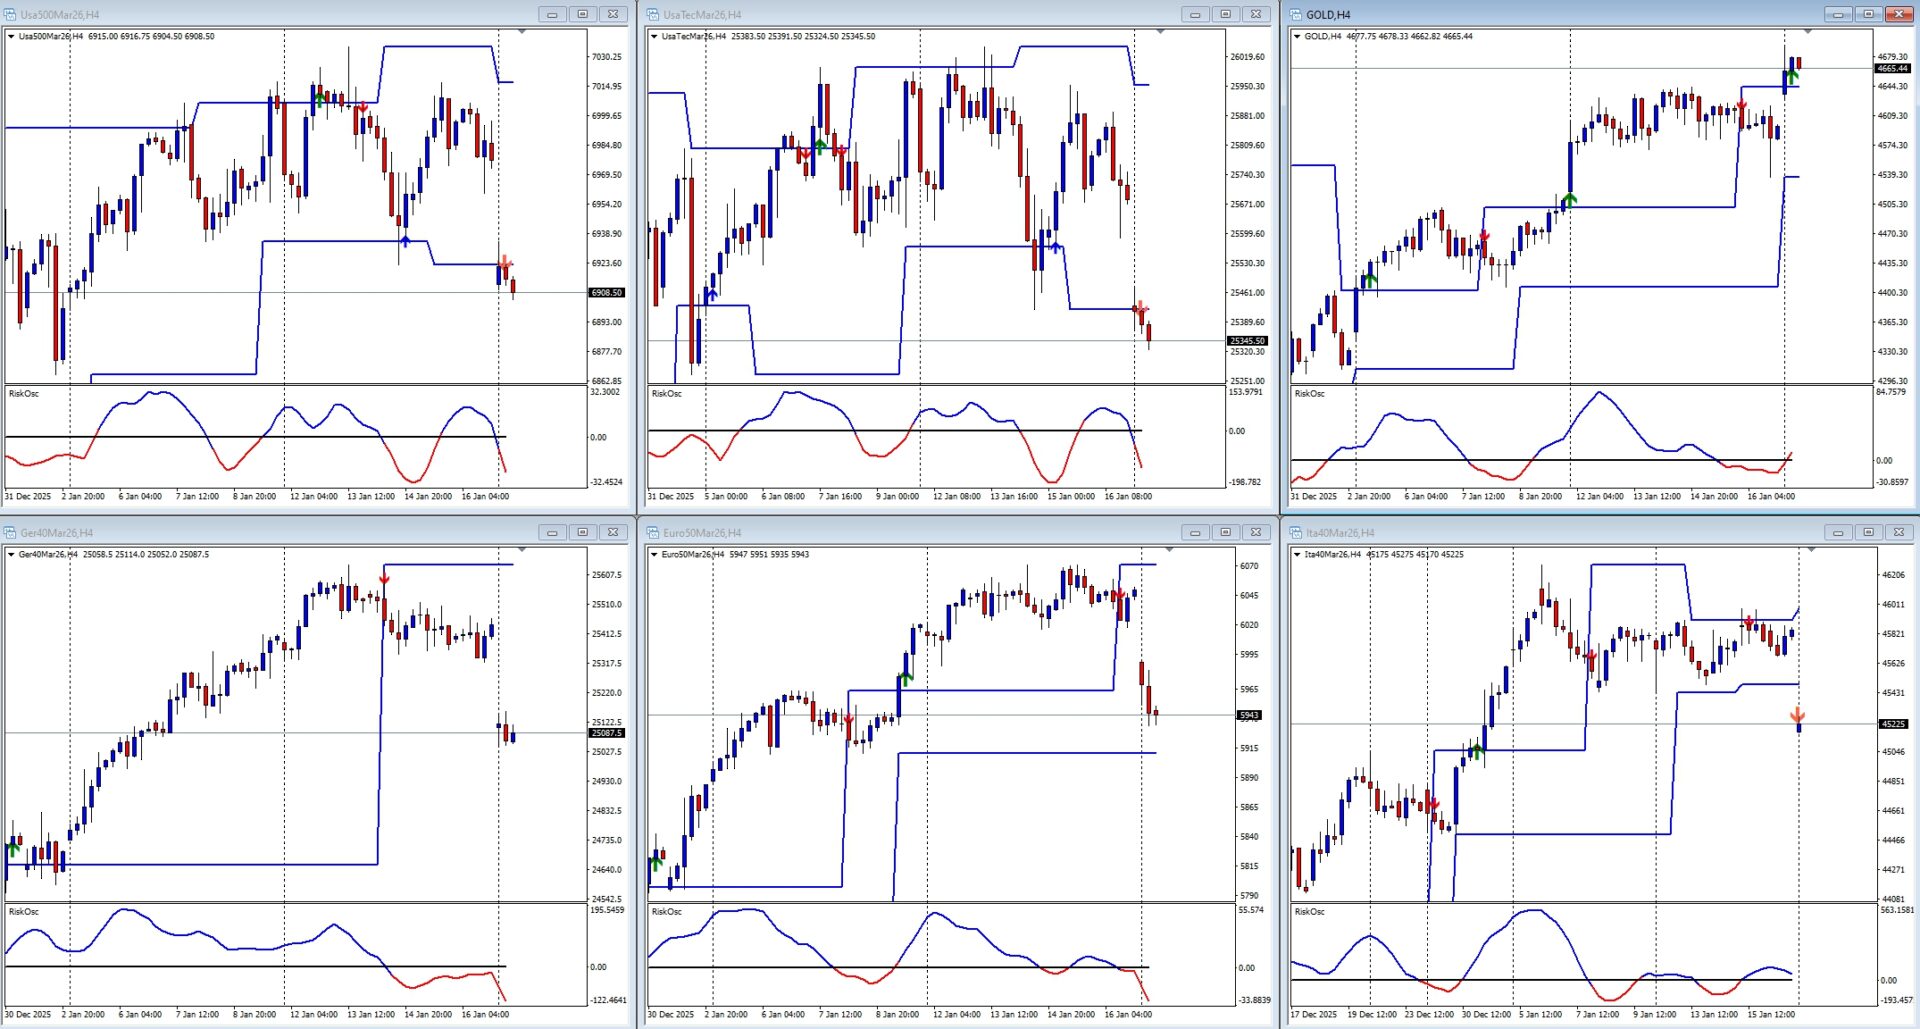Maximize the Ita40Mar26,H4 chart window
The height and width of the screenshot is (1029, 1920).
pos(1868,532)
